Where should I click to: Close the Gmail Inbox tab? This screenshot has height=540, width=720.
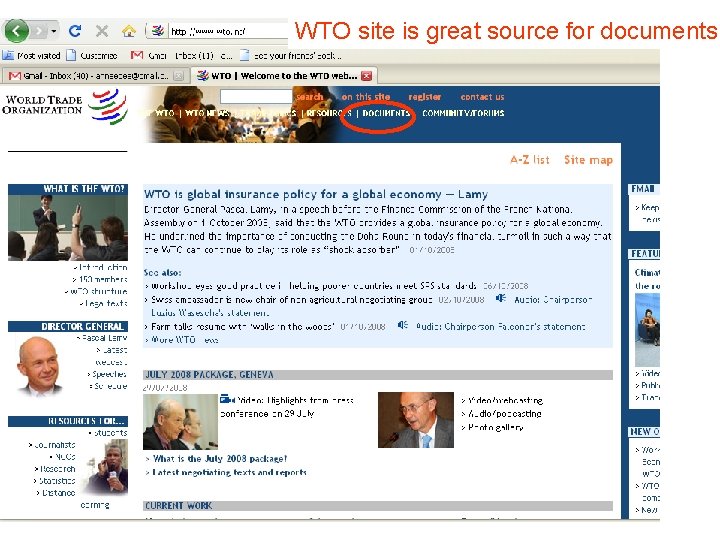point(179,76)
